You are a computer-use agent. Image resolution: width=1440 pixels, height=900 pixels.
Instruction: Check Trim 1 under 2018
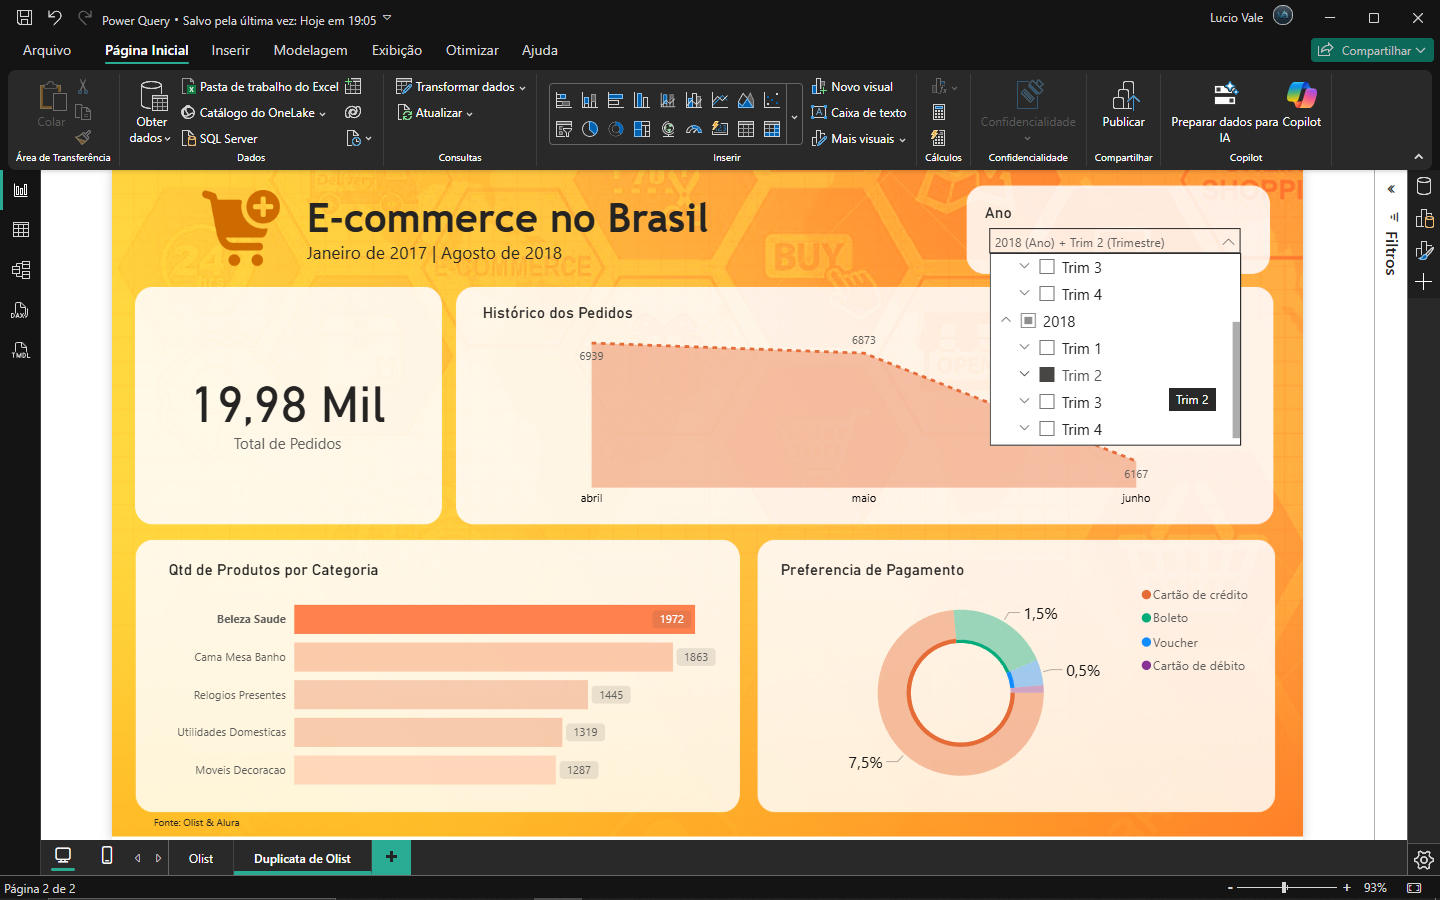click(1047, 348)
